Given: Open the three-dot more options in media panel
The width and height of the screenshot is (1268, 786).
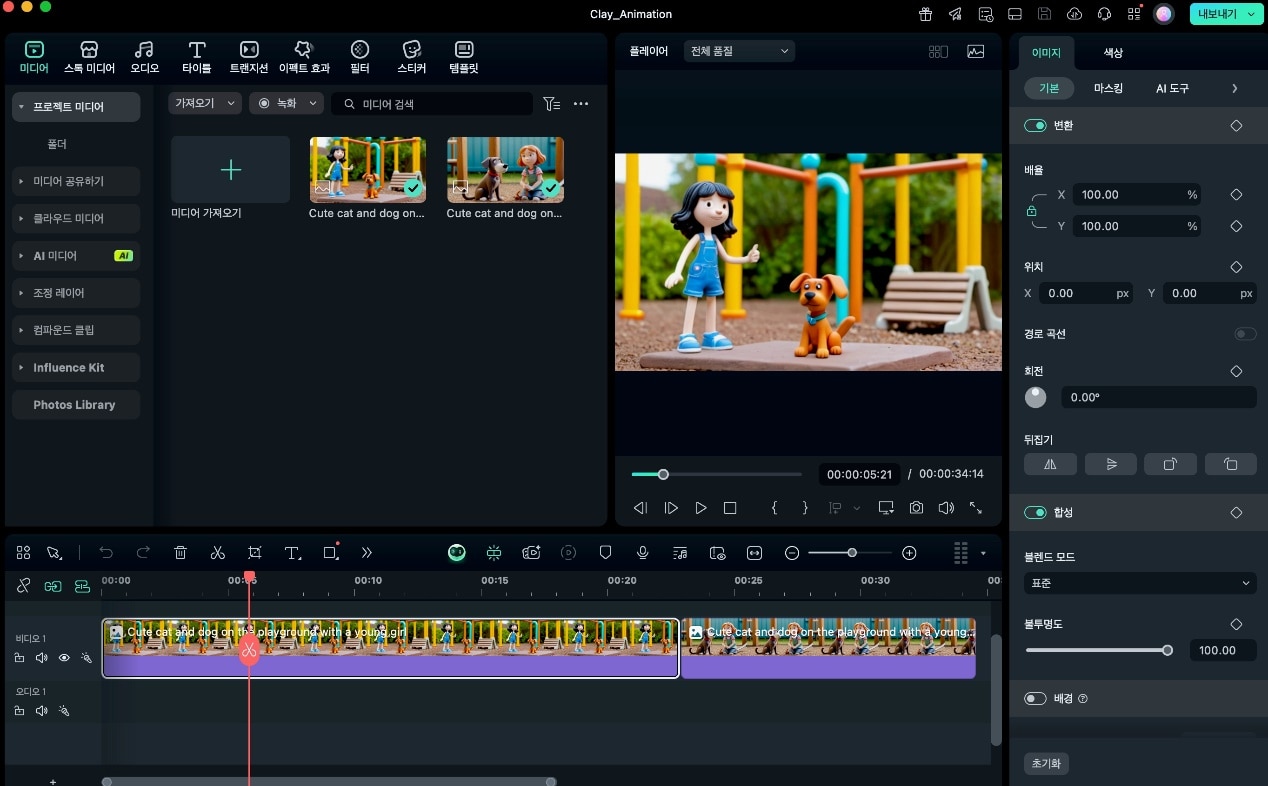Looking at the screenshot, I should [581, 103].
